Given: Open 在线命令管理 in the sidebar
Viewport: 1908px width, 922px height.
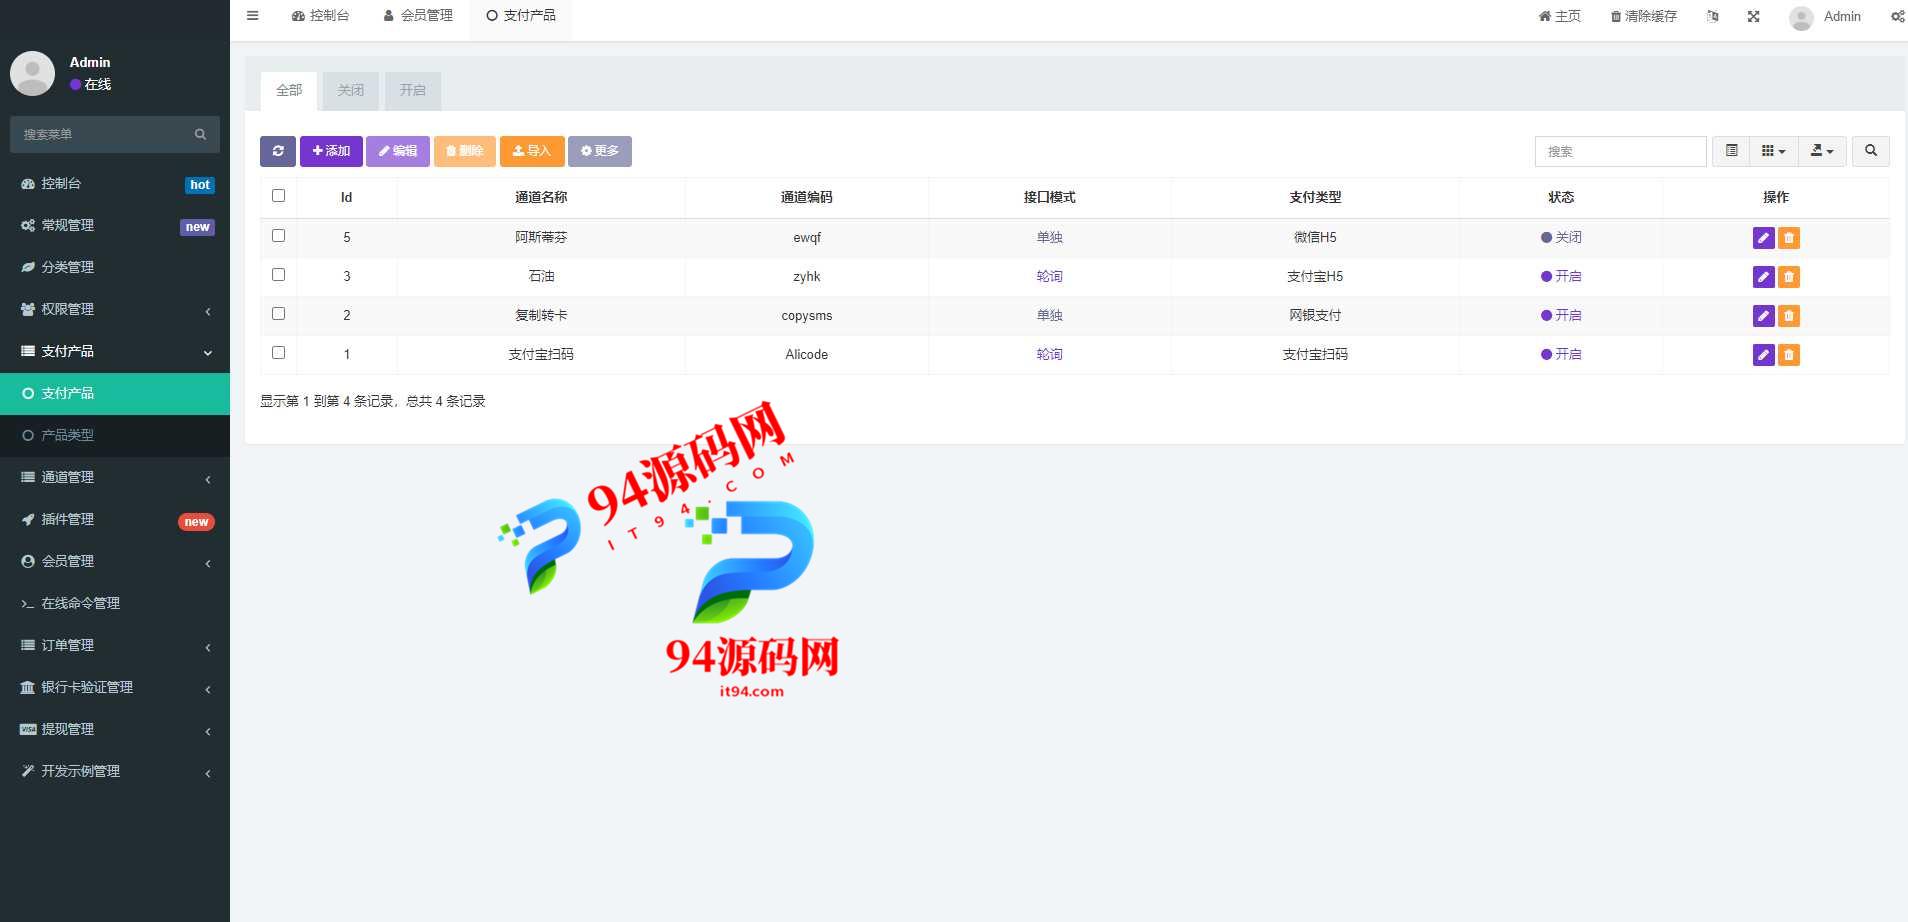Looking at the screenshot, I should (x=115, y=604).
